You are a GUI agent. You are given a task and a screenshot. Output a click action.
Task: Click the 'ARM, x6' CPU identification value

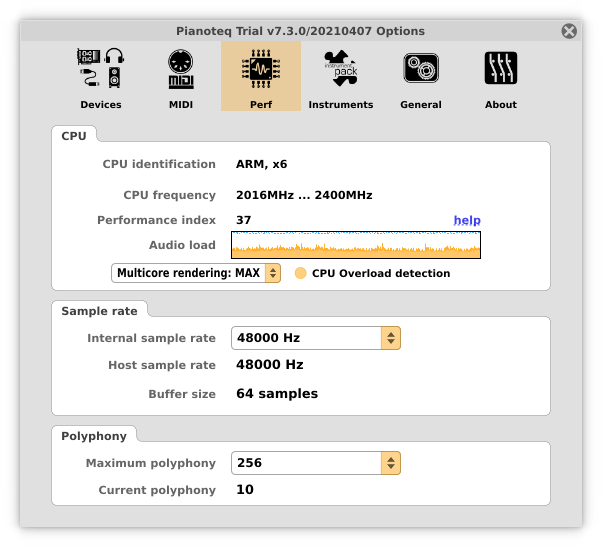pos(261,164)
